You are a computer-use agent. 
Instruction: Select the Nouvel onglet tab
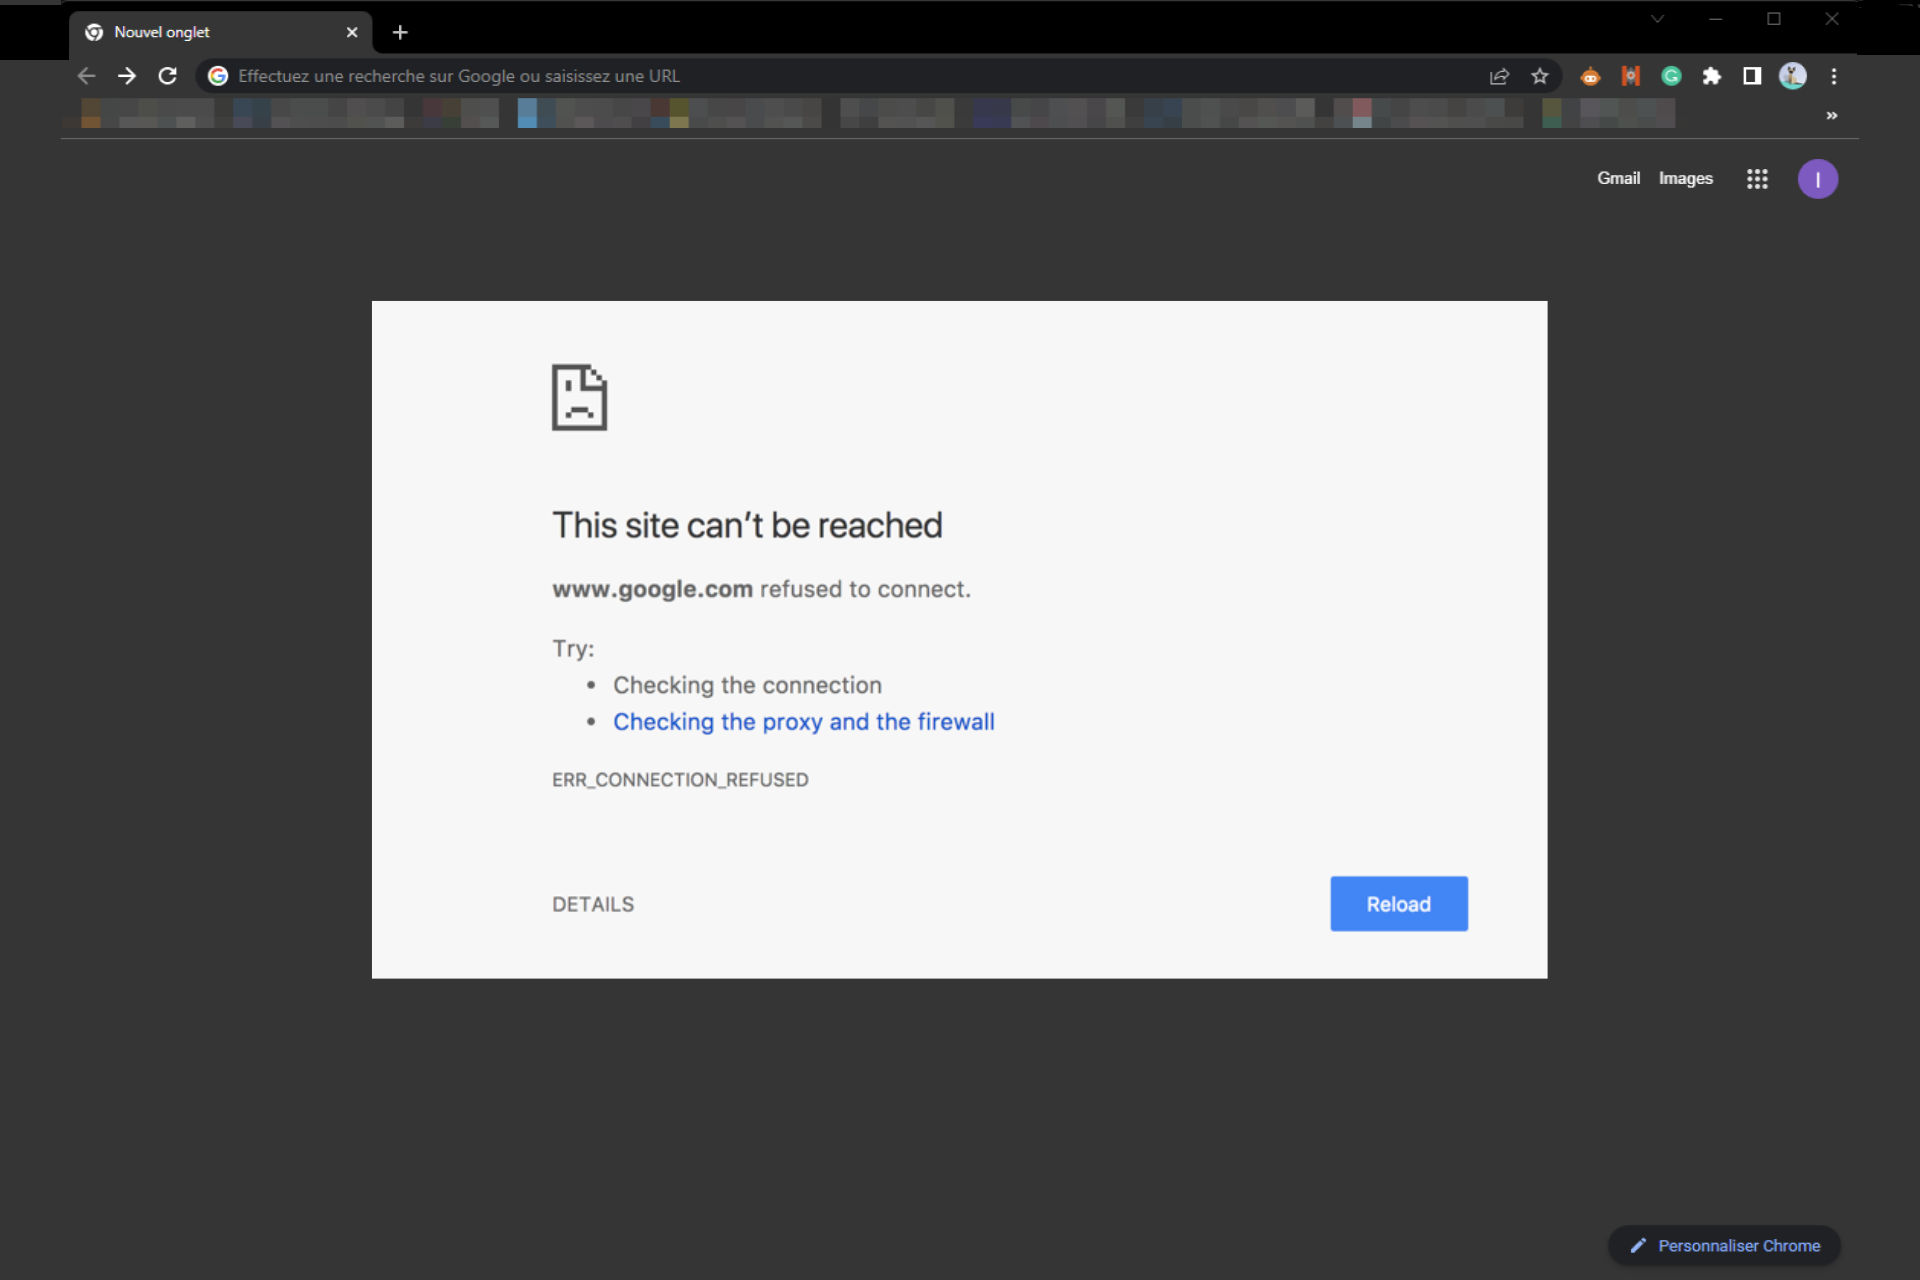point(220,32)
